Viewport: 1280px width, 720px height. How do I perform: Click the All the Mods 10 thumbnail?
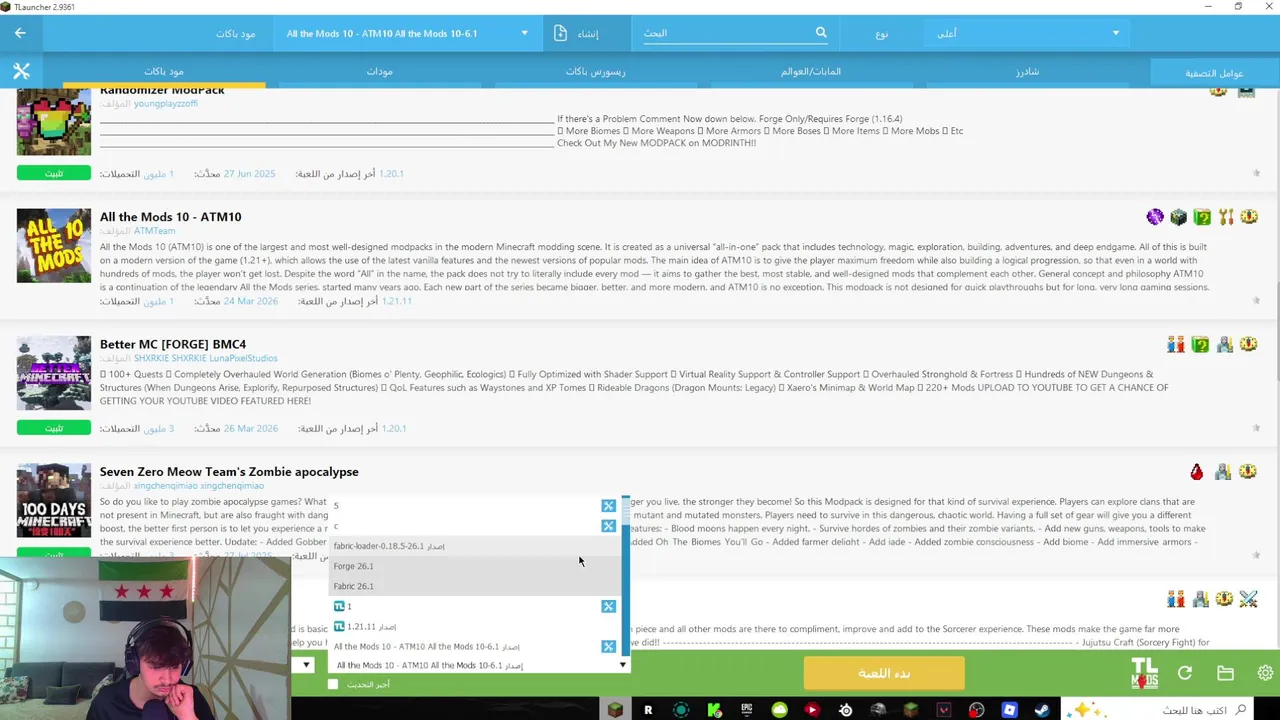click(x=54, y=245)
